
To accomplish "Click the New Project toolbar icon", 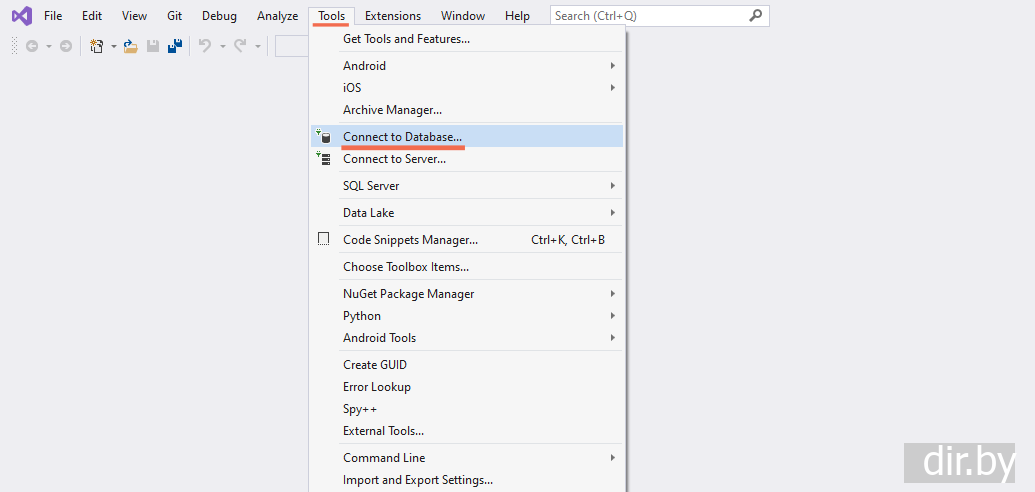I will pyautogui.click(x=97, y=46).
